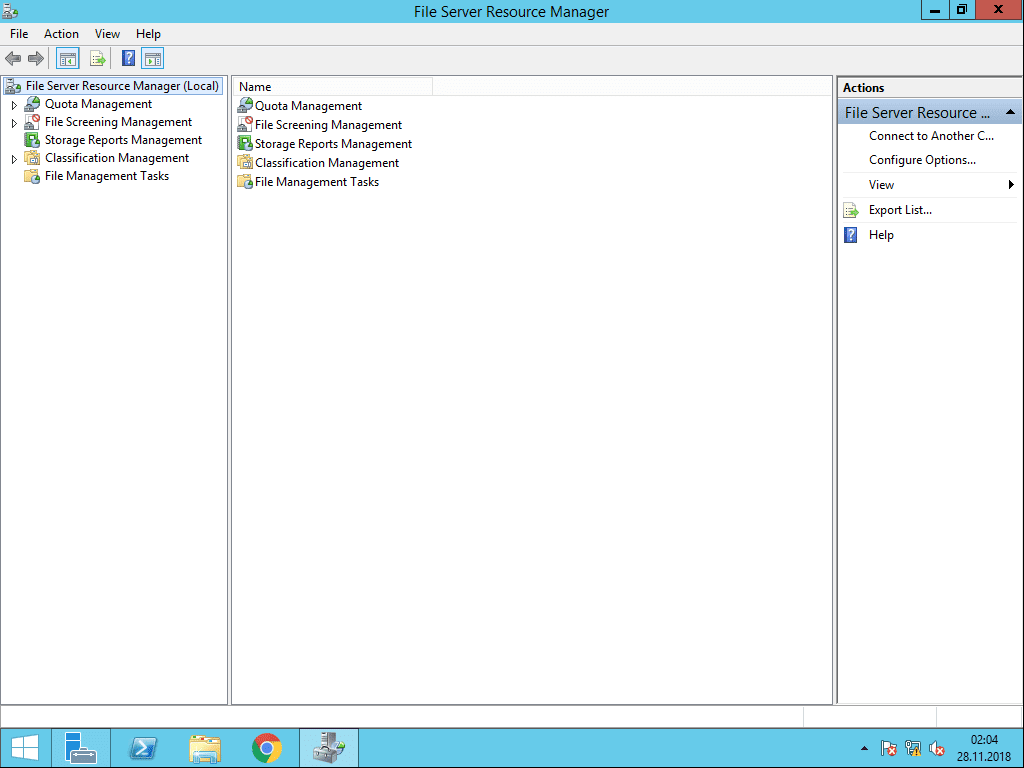Select Storage Reports Management in the middle pane
This screenshot has width=1024, height=768.
point(332,143)
